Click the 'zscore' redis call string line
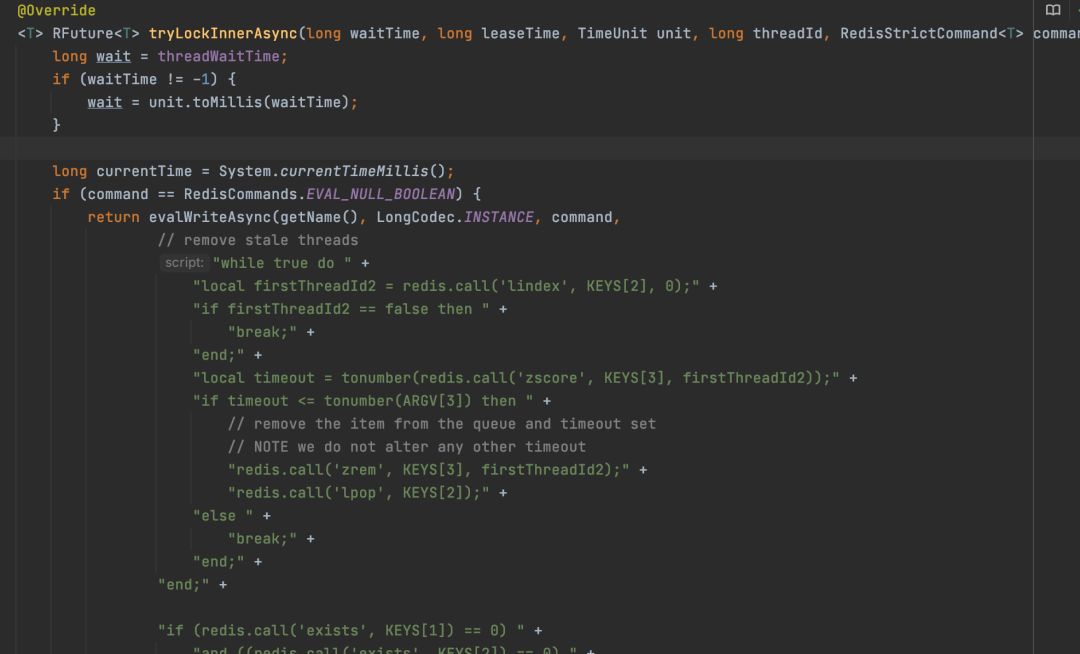Viewport: 1080px width, 654px height. pos(518,378)
